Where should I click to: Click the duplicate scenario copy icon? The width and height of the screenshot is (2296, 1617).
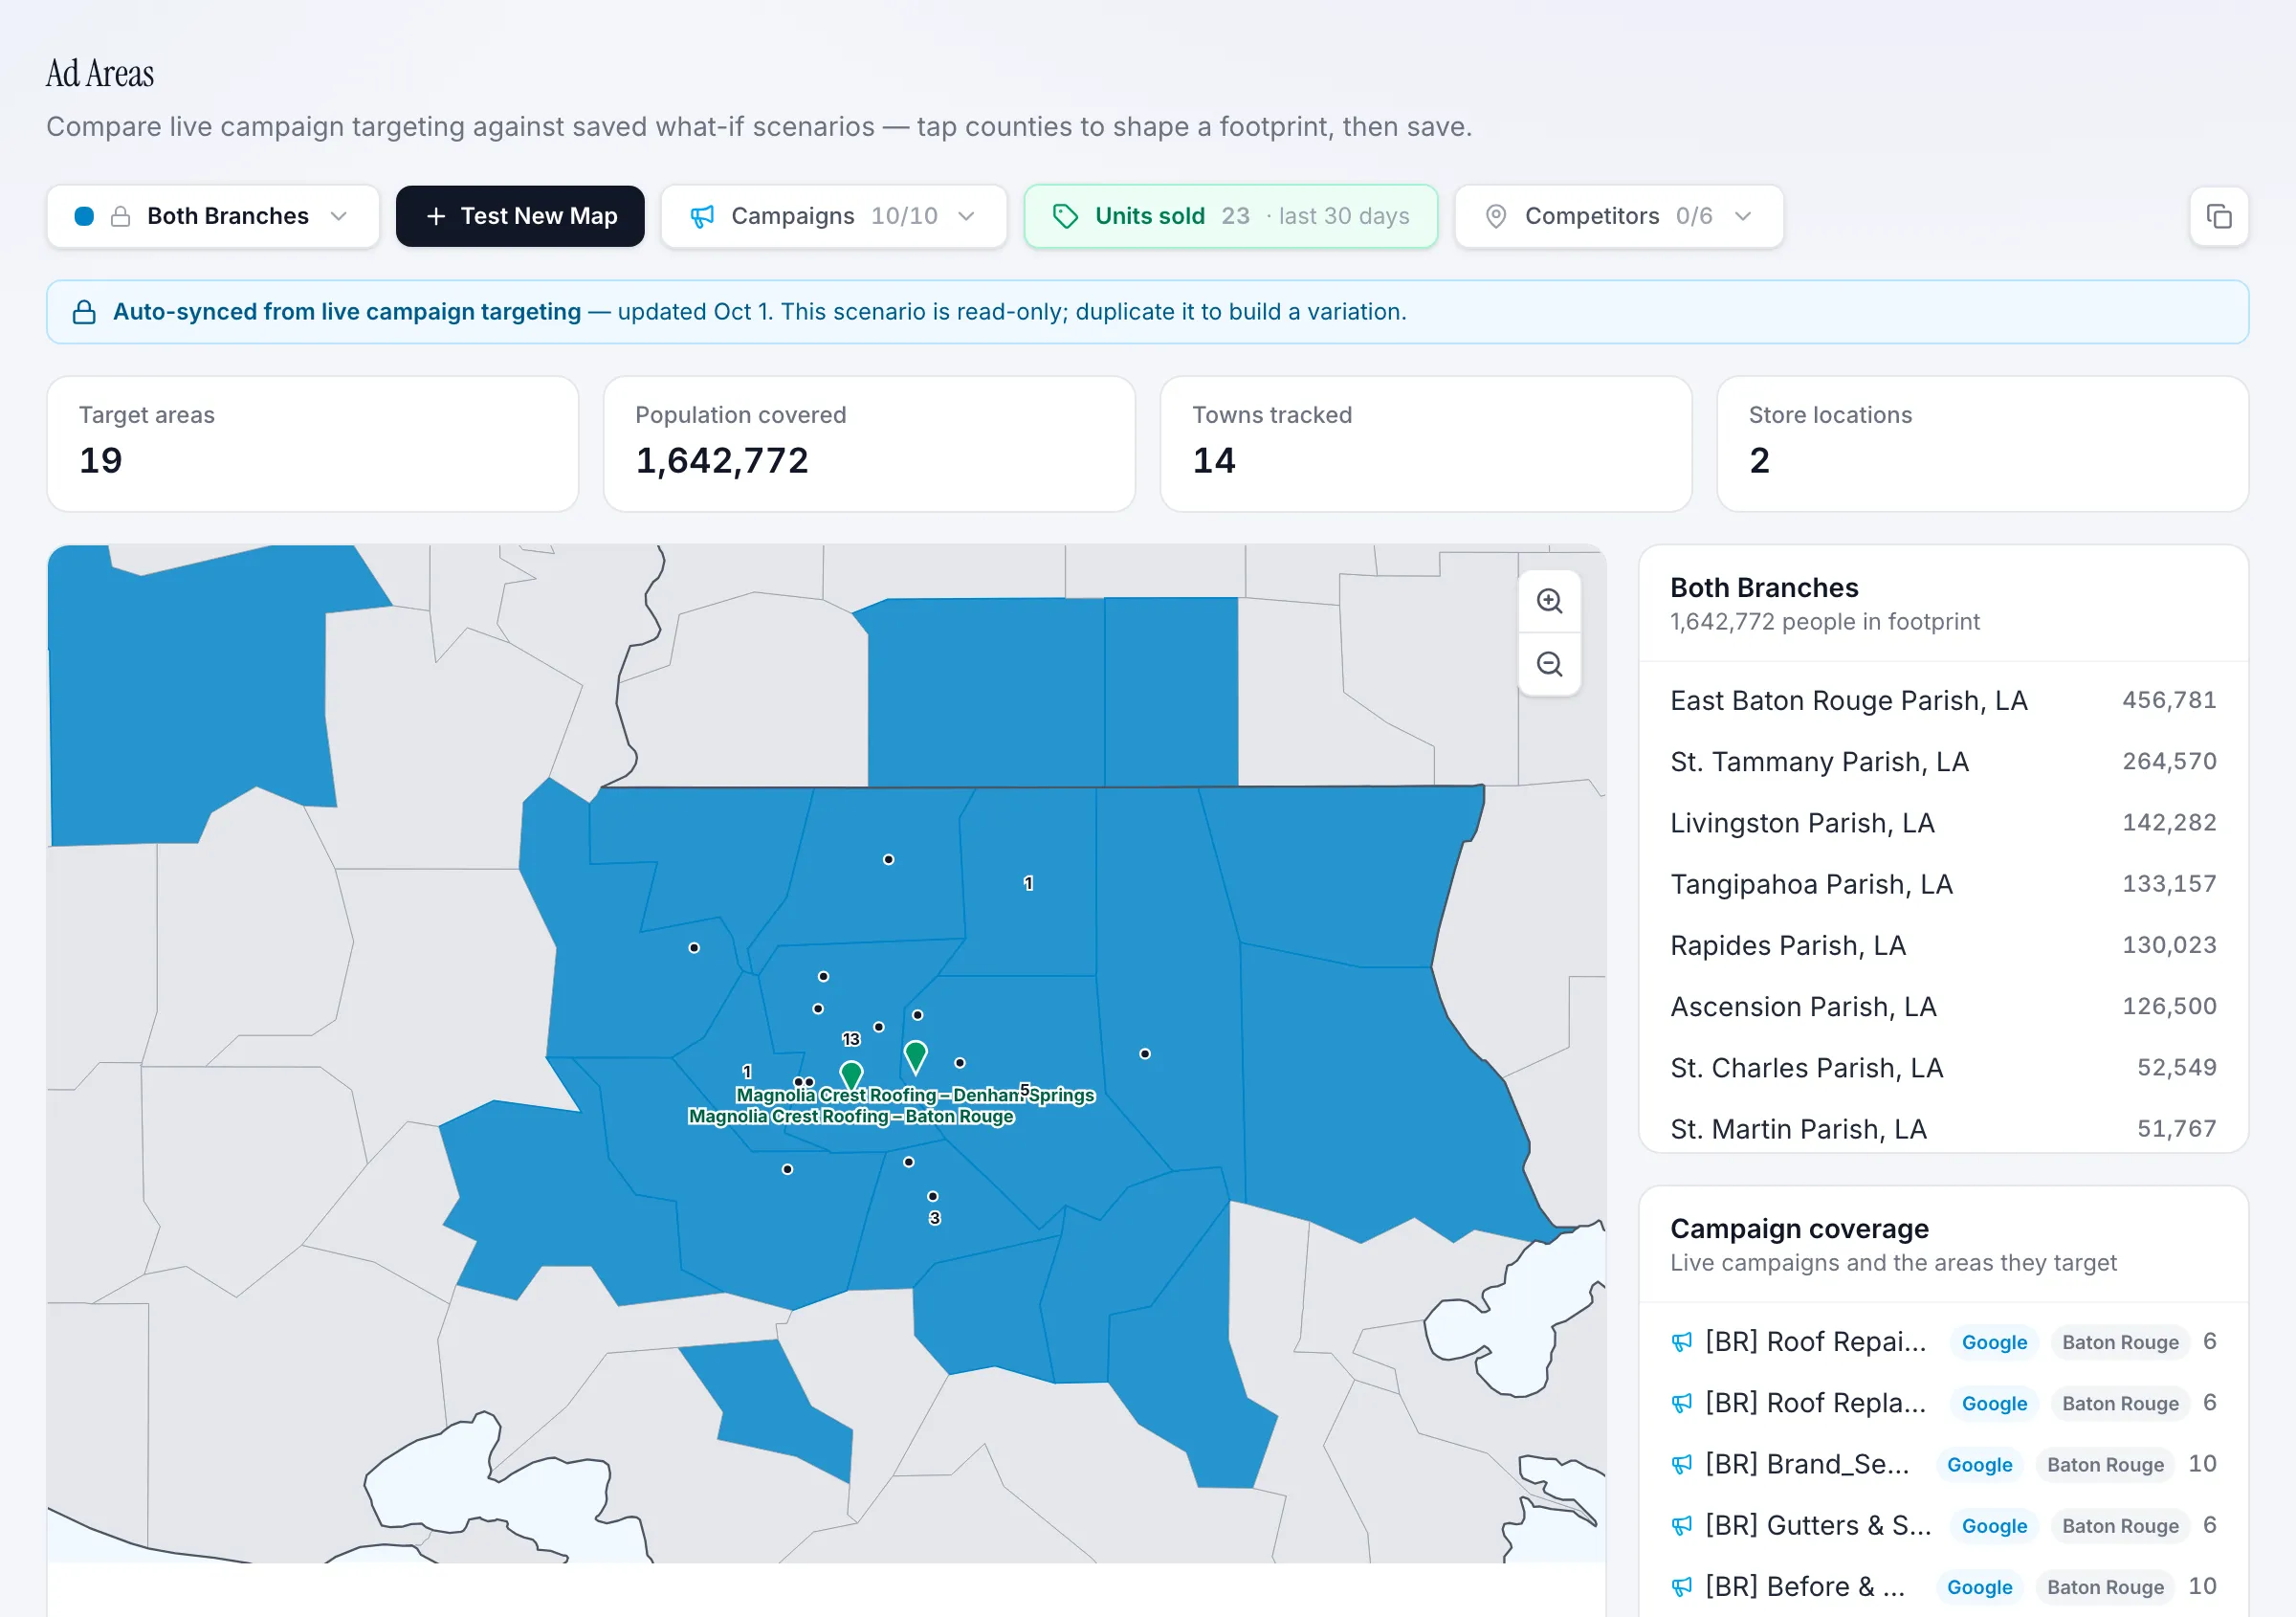[x=2218, y=216]
